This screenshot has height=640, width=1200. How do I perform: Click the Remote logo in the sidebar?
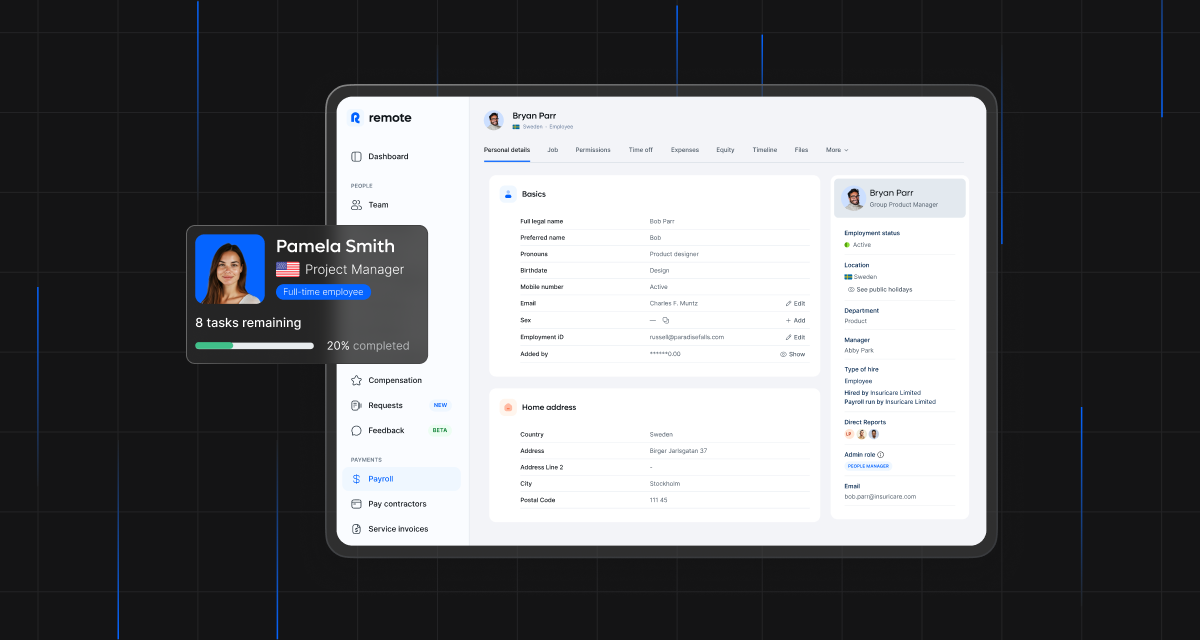click(x=380, y=118)
